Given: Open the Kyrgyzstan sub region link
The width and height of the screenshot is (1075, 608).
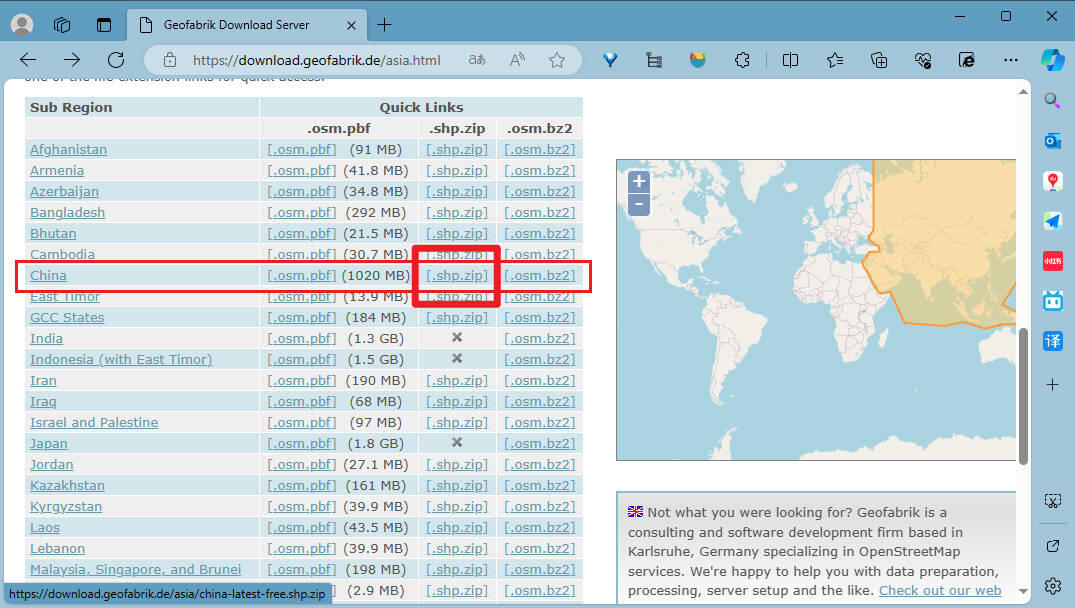Looking at the screenshot, I should point(66,507).
